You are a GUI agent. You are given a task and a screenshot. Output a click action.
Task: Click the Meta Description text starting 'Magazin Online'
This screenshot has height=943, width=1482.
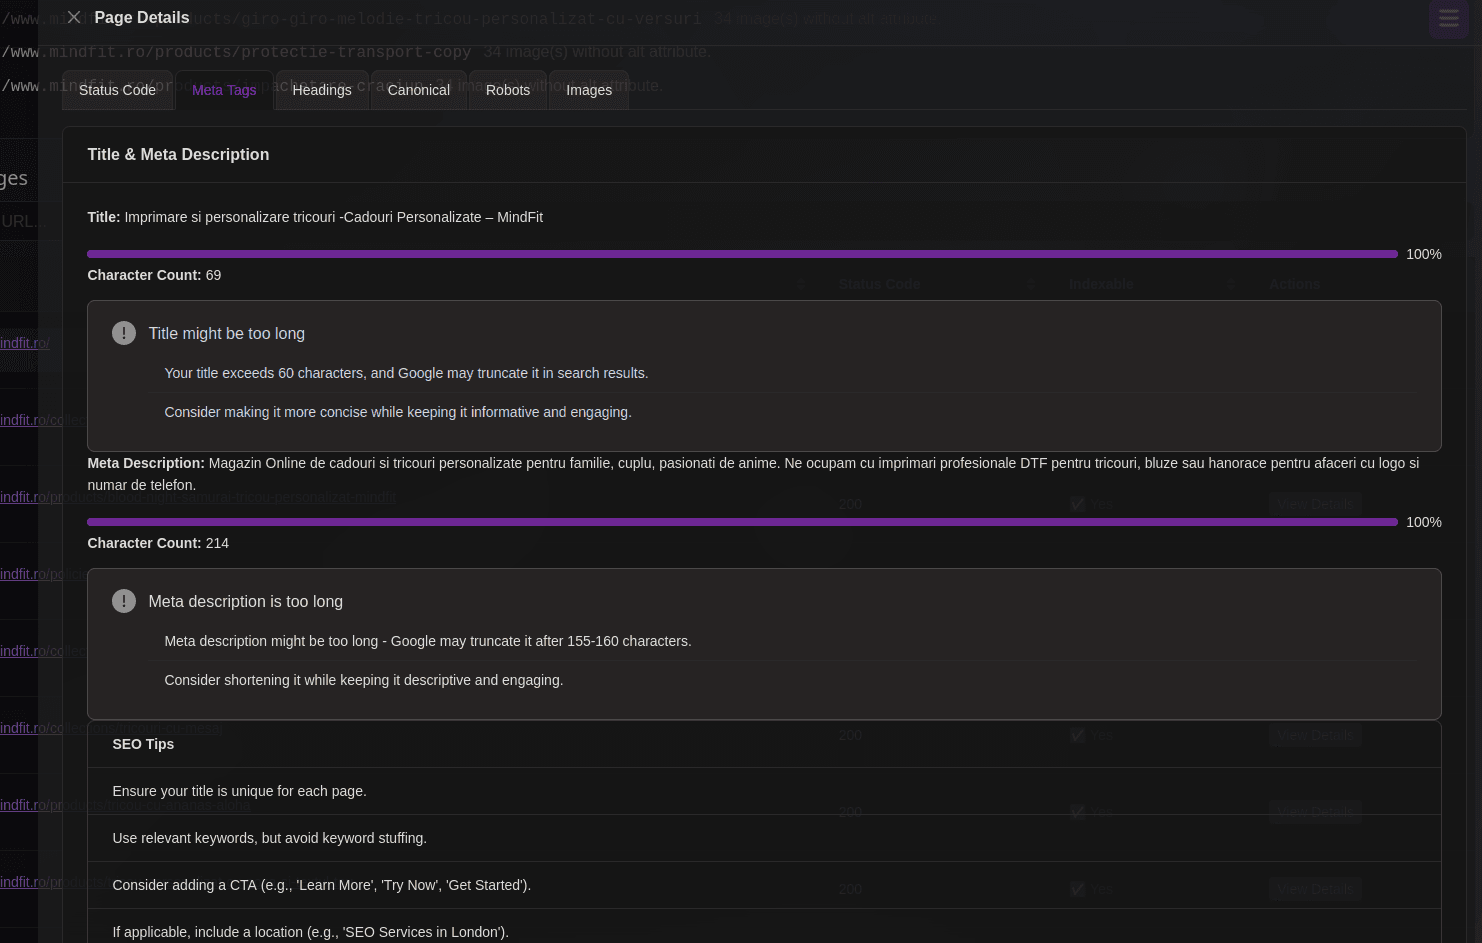753,474
